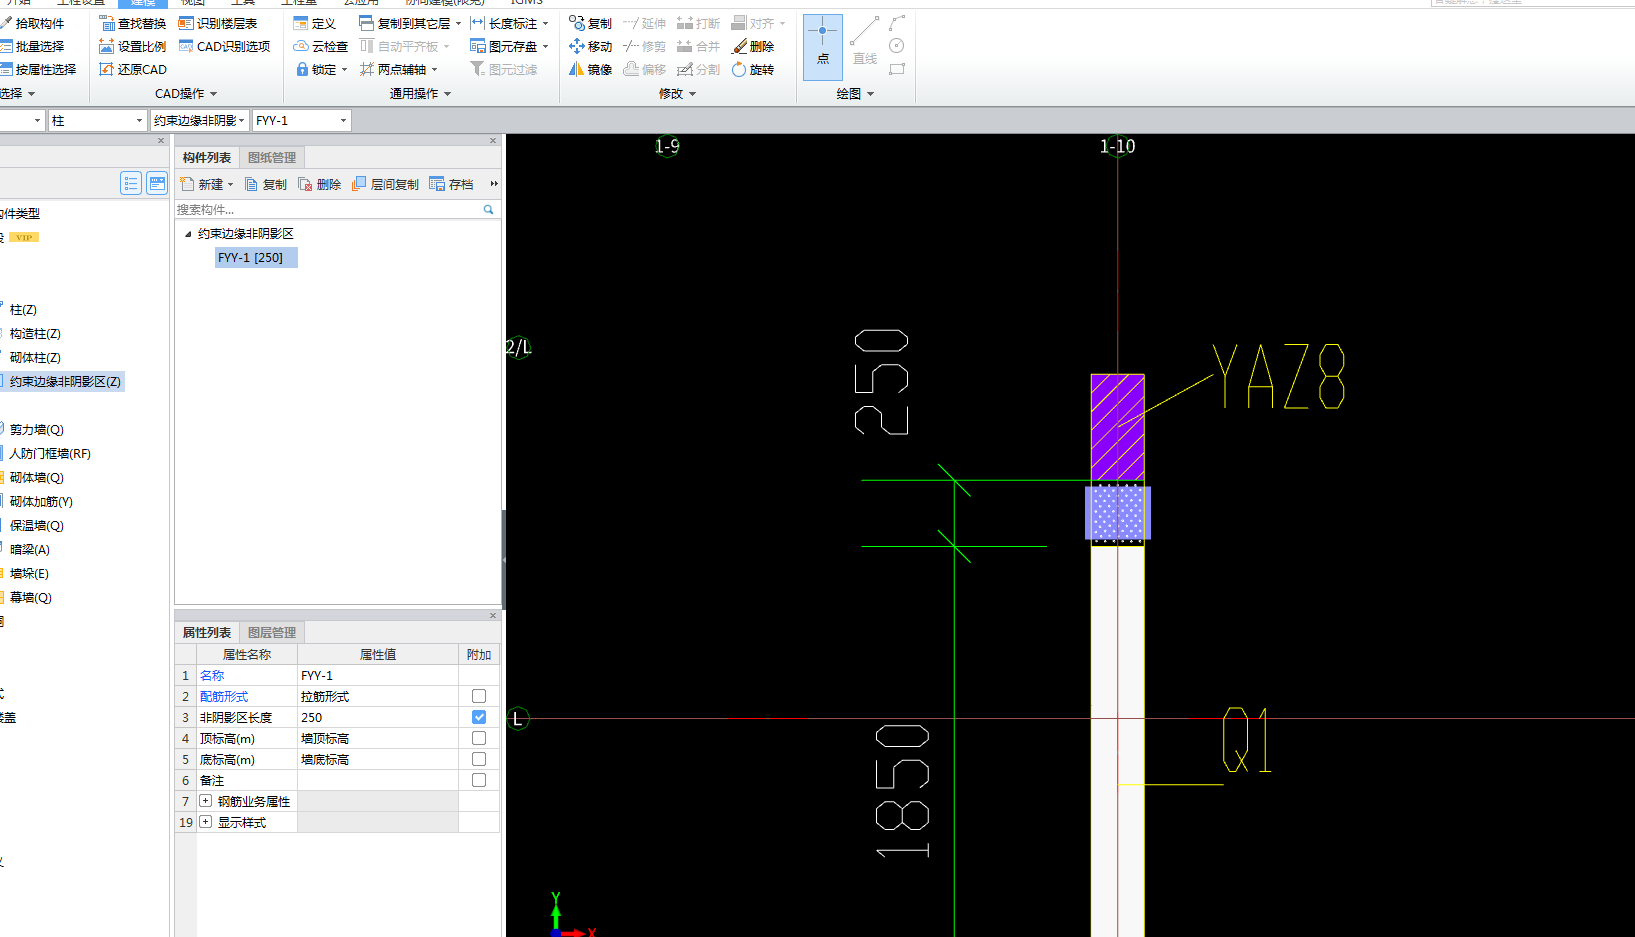Click 复制 in component list toolbar
This screenshot has height=937, width=1635.
(x=266, y=184)
